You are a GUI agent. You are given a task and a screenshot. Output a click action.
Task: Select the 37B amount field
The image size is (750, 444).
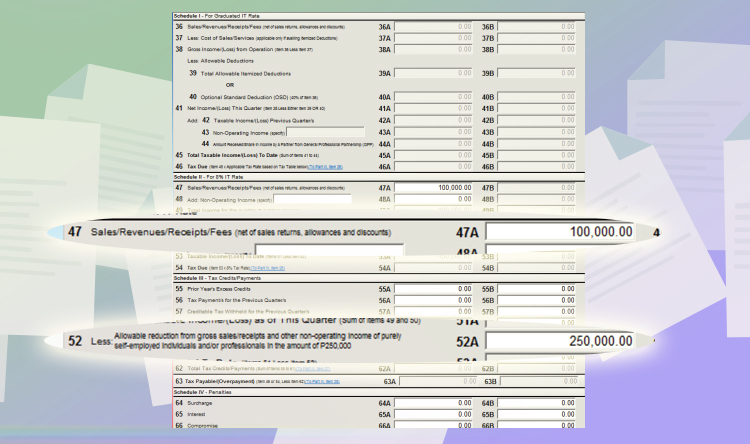coord(536,38)
